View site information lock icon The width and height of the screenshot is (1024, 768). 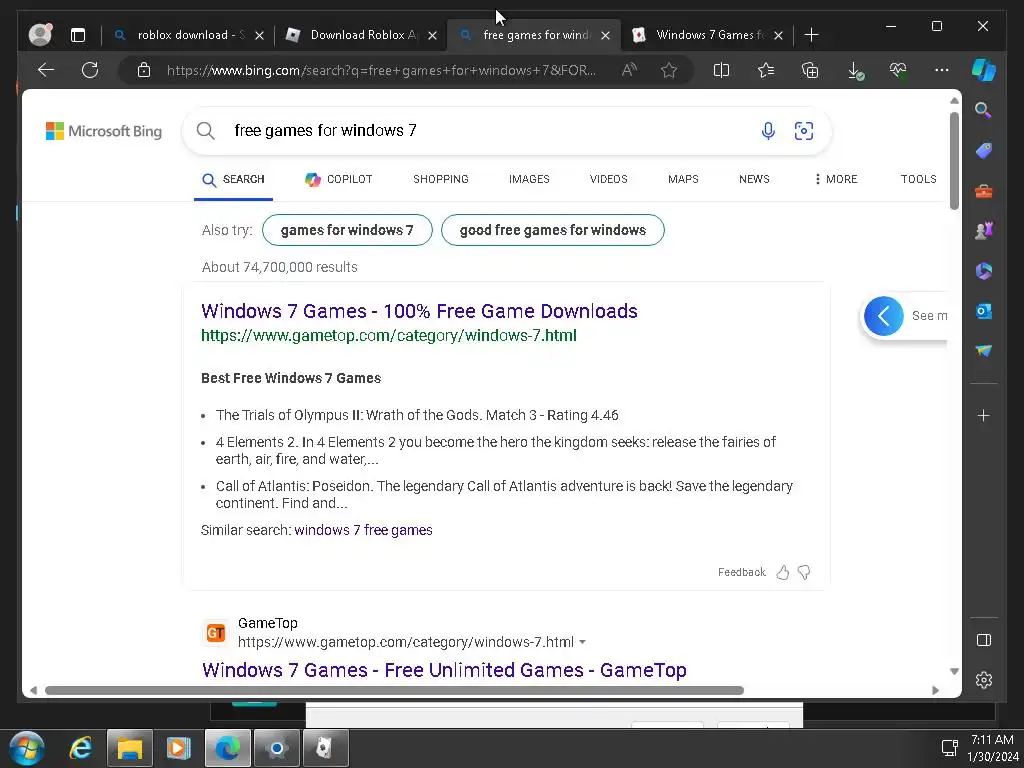point(144,71)
